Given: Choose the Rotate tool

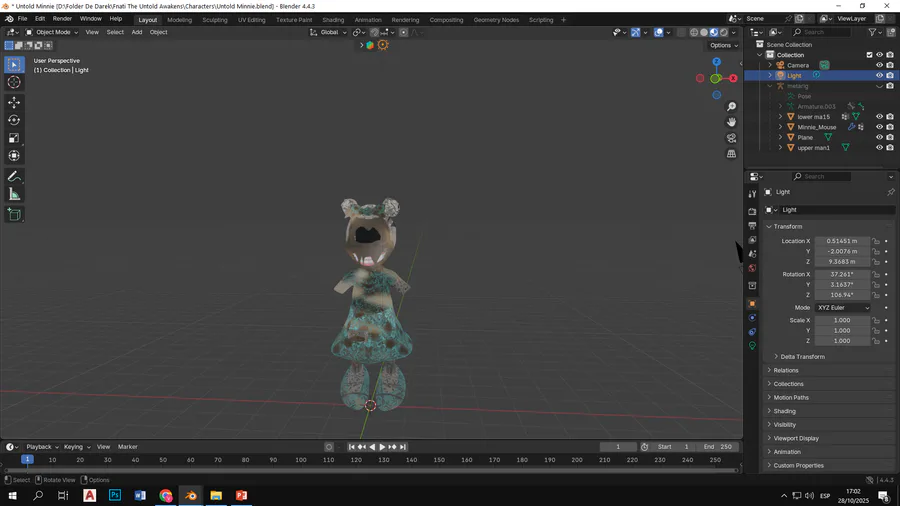Looking at the screenshot, I should 14,120.
